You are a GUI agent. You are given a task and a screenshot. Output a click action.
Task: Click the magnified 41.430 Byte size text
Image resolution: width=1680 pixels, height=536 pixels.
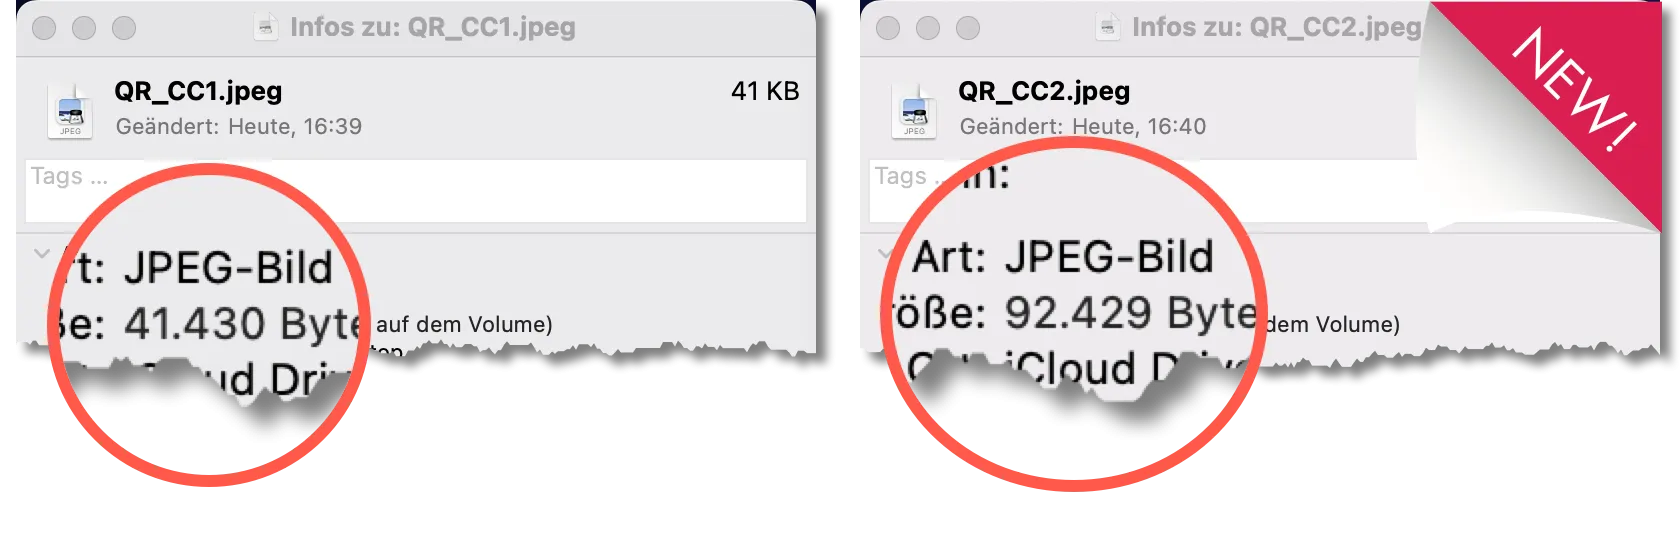pos(242,324)
